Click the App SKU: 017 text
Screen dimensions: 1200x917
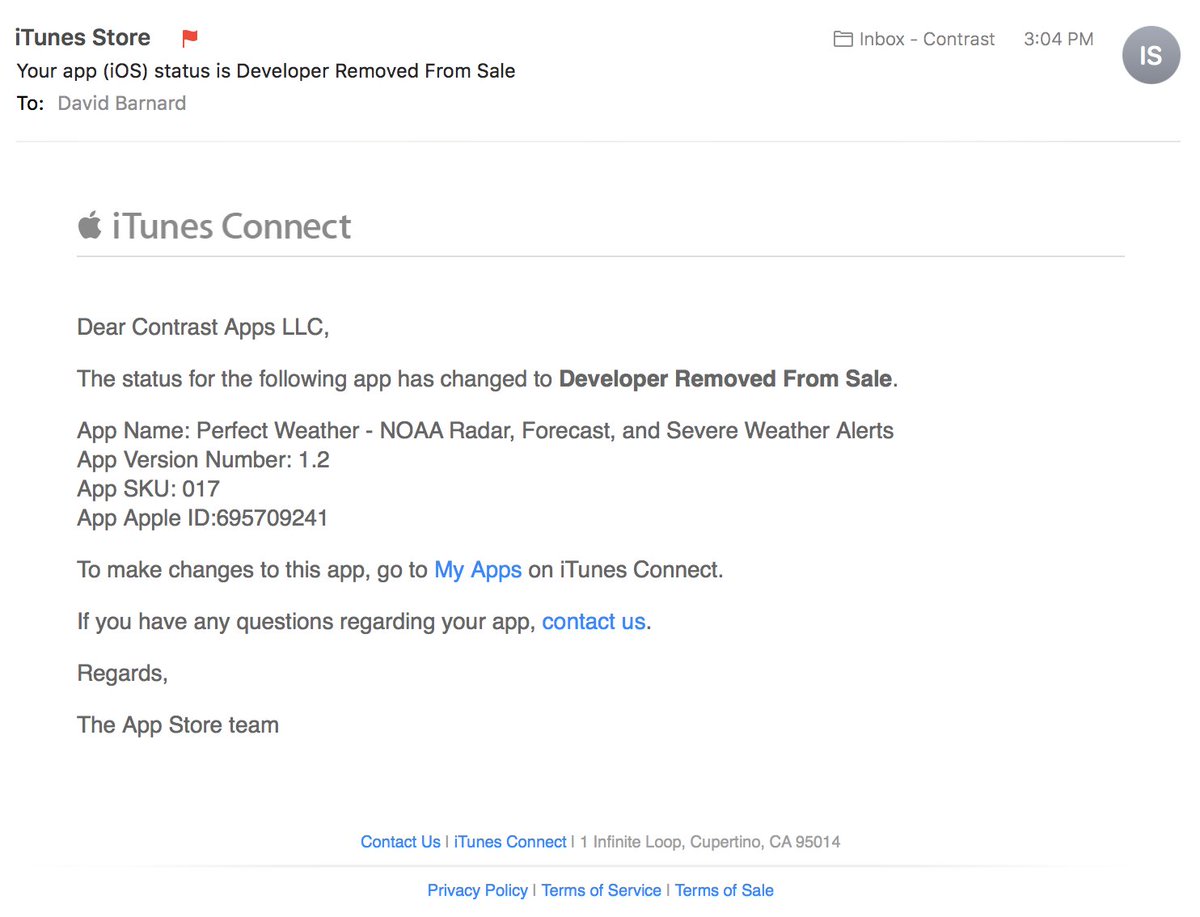coord(148,489)
